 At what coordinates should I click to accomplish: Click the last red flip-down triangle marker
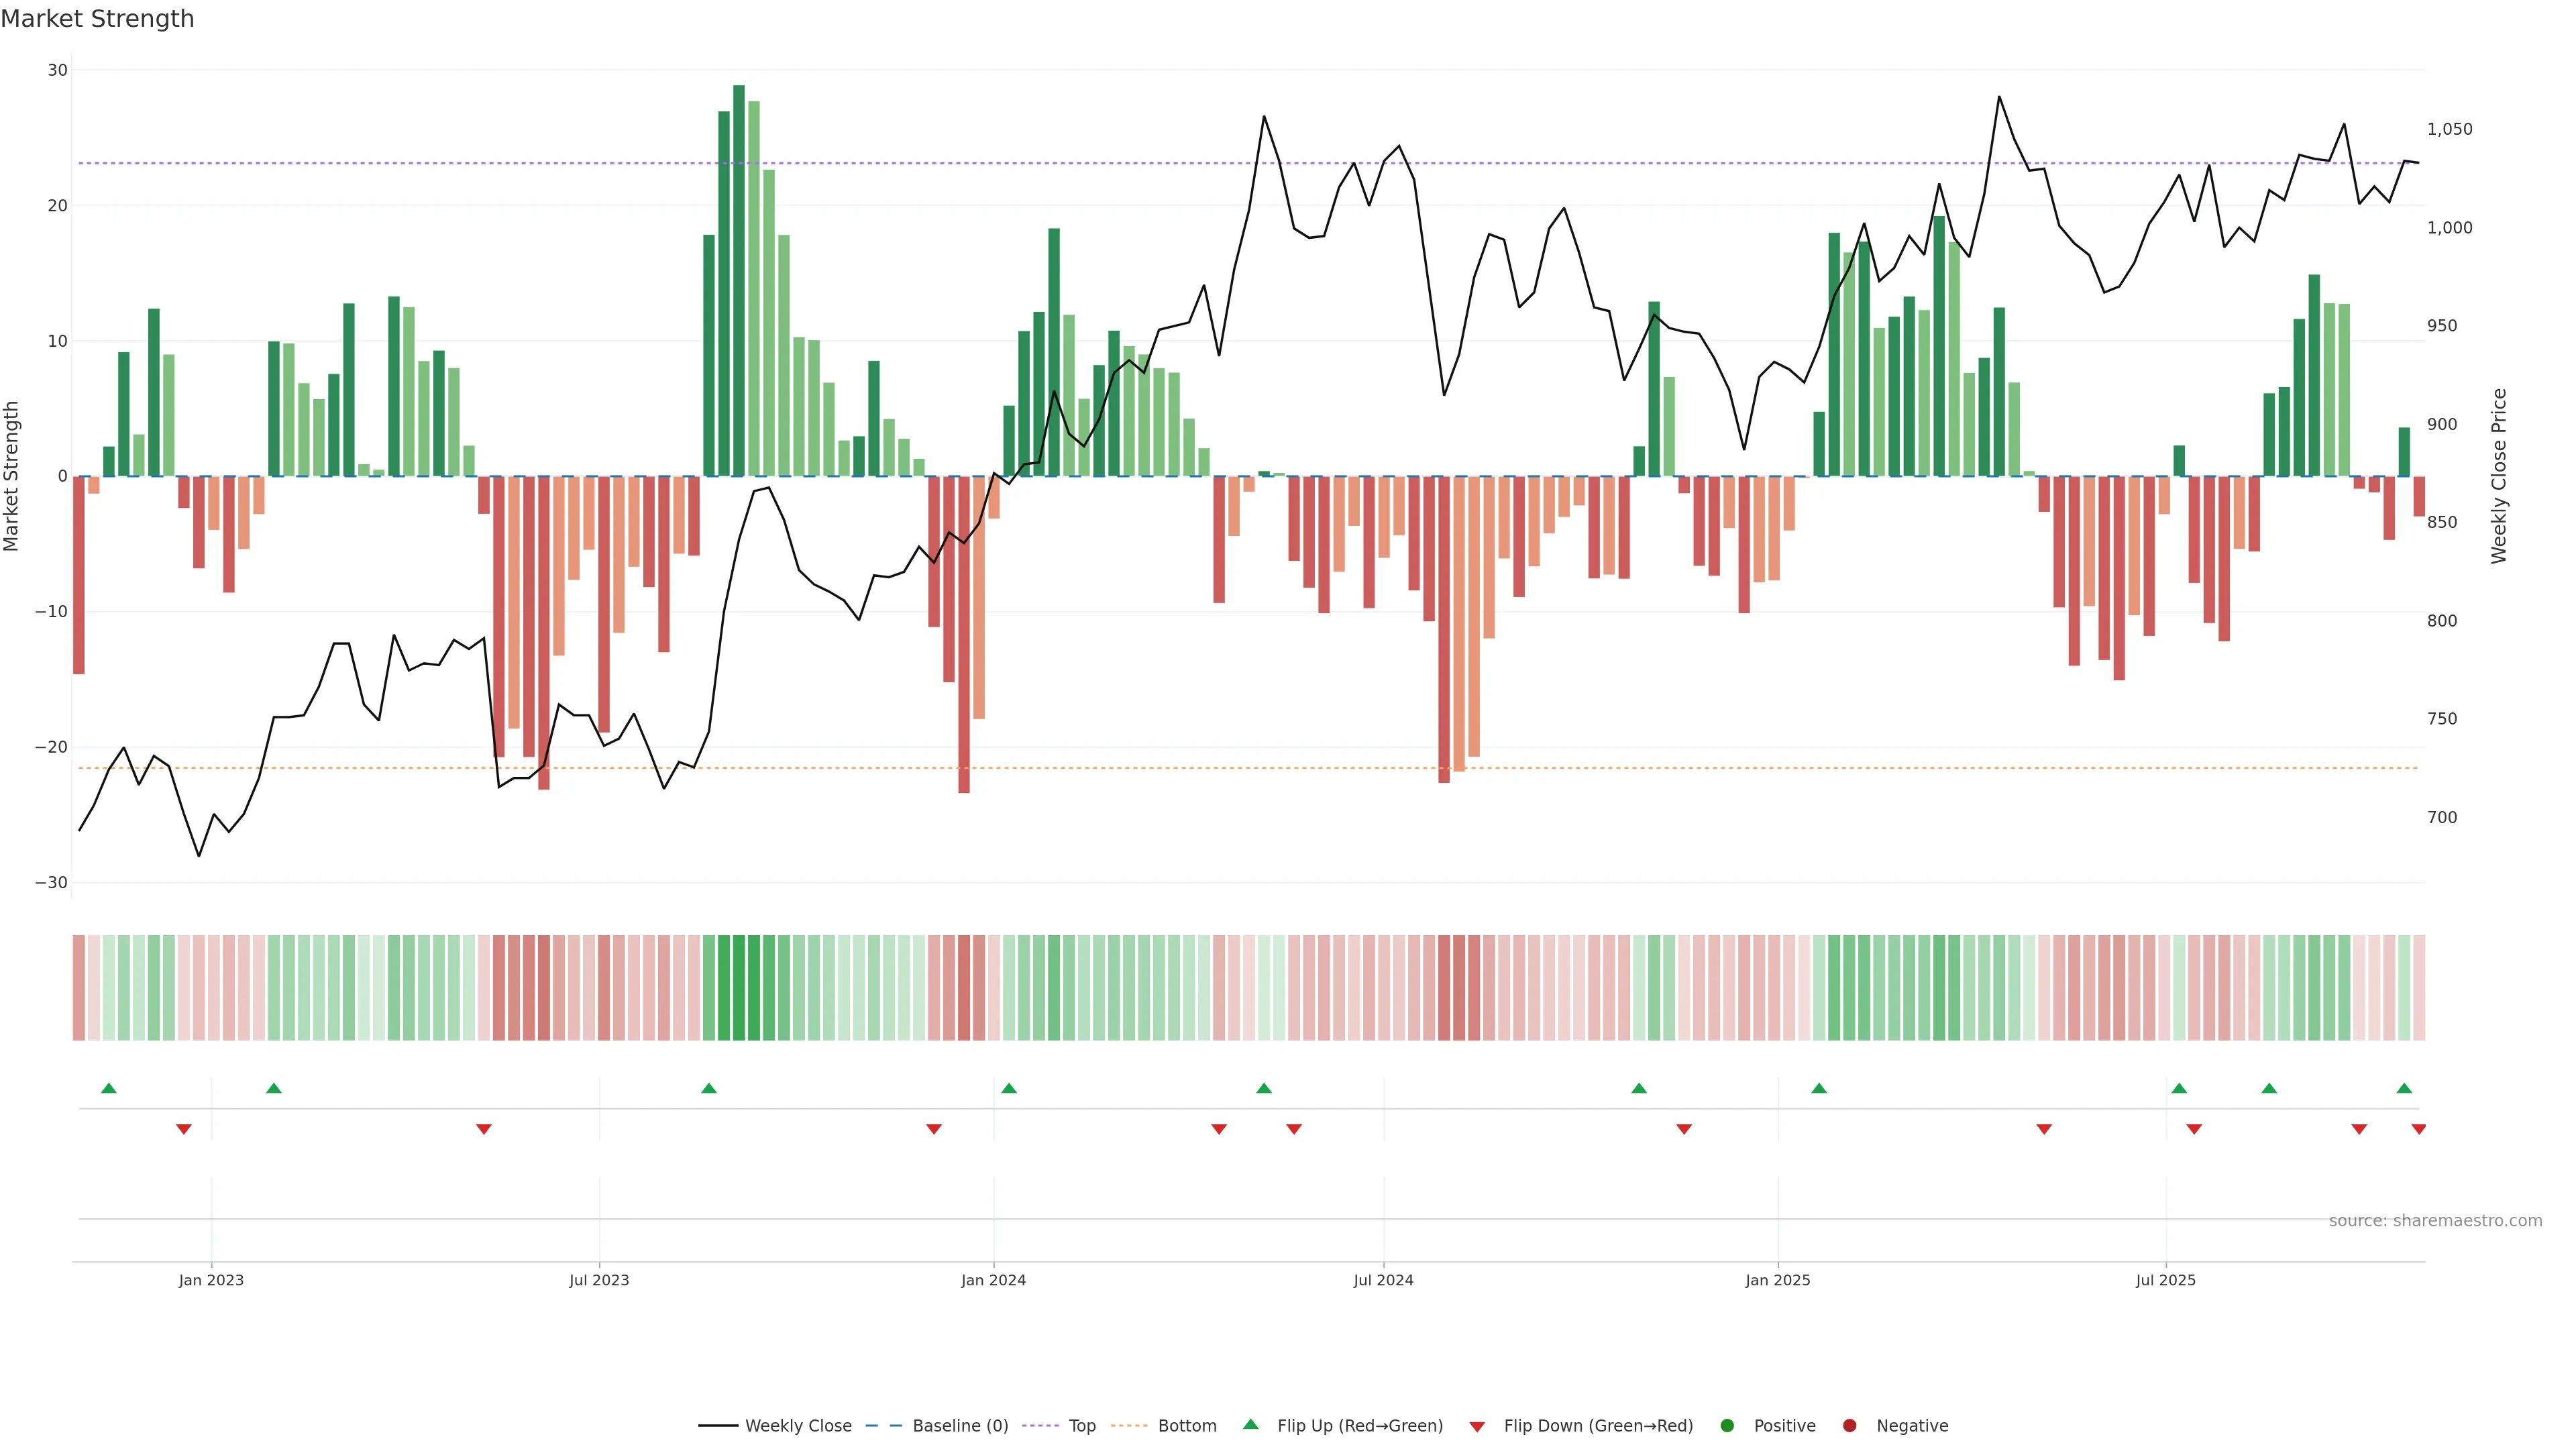pos(2418,1129)
